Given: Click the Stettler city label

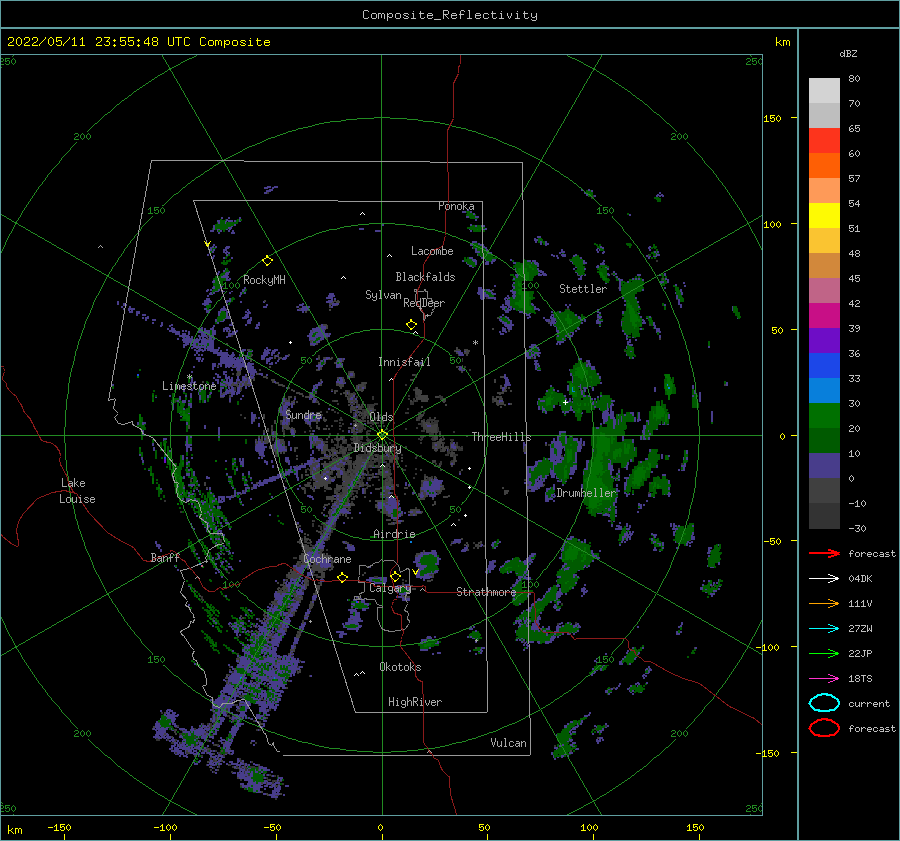Looking at the screenshot, I should pos(583,289).
